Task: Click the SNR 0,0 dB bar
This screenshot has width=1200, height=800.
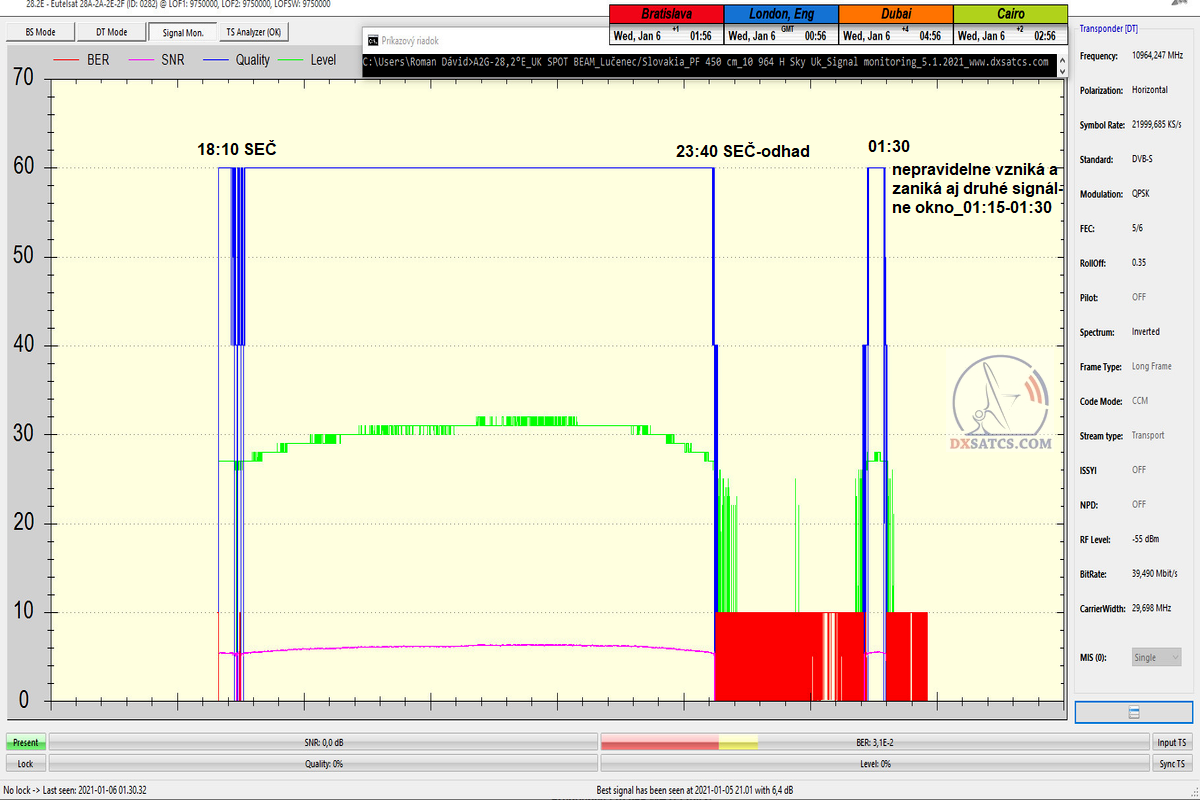Action: pyautogui.click(x=322, y=743)
